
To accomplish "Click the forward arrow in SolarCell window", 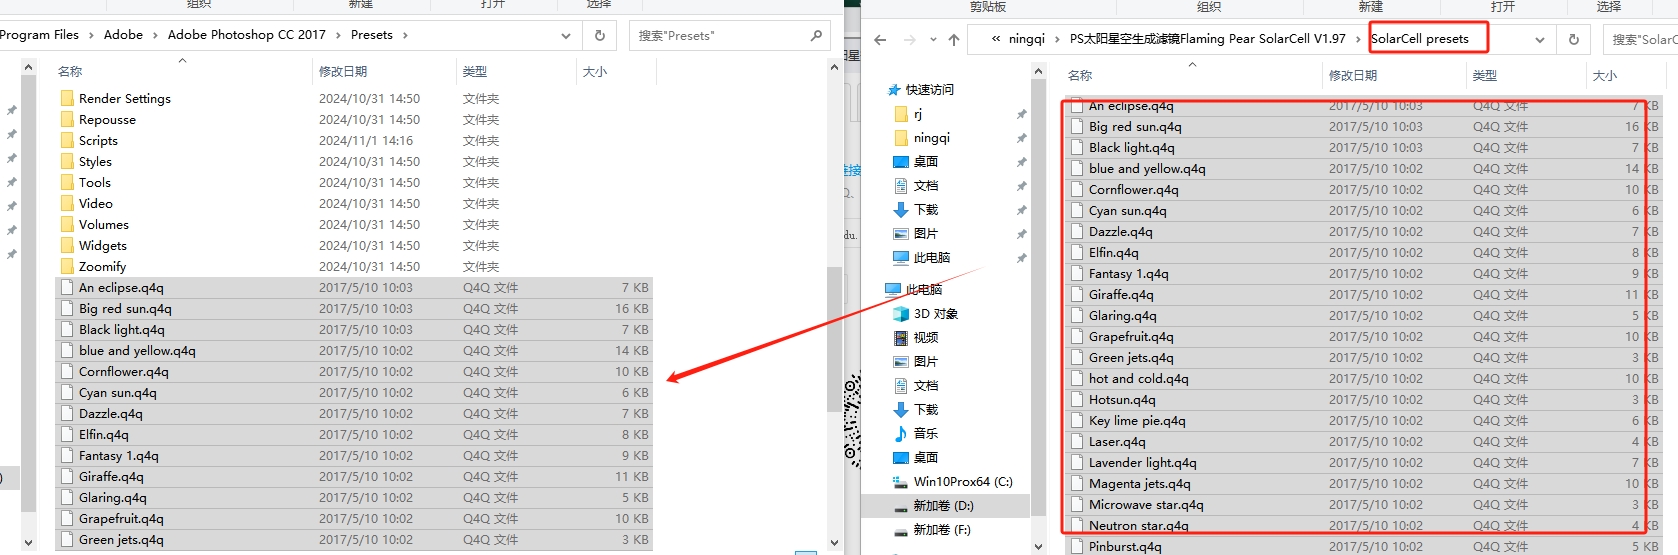I will (x=909, y=40).
